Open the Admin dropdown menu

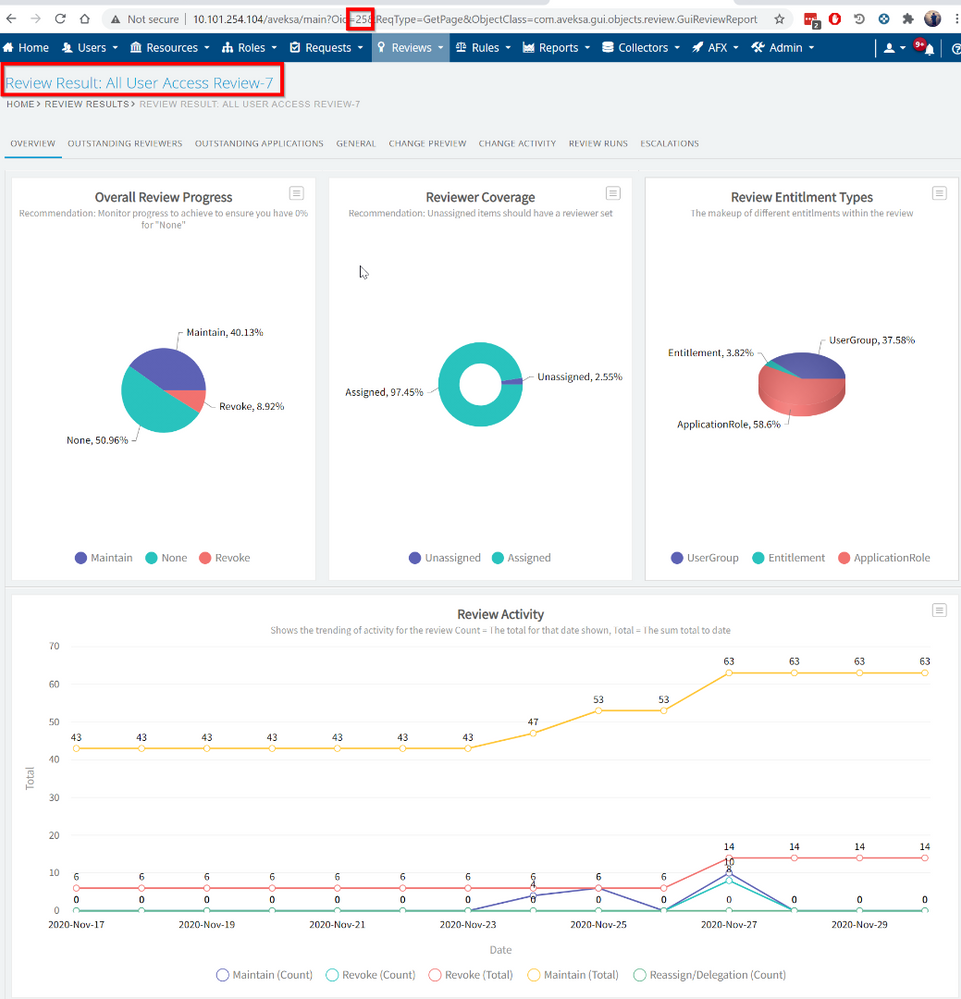point(783,47)
